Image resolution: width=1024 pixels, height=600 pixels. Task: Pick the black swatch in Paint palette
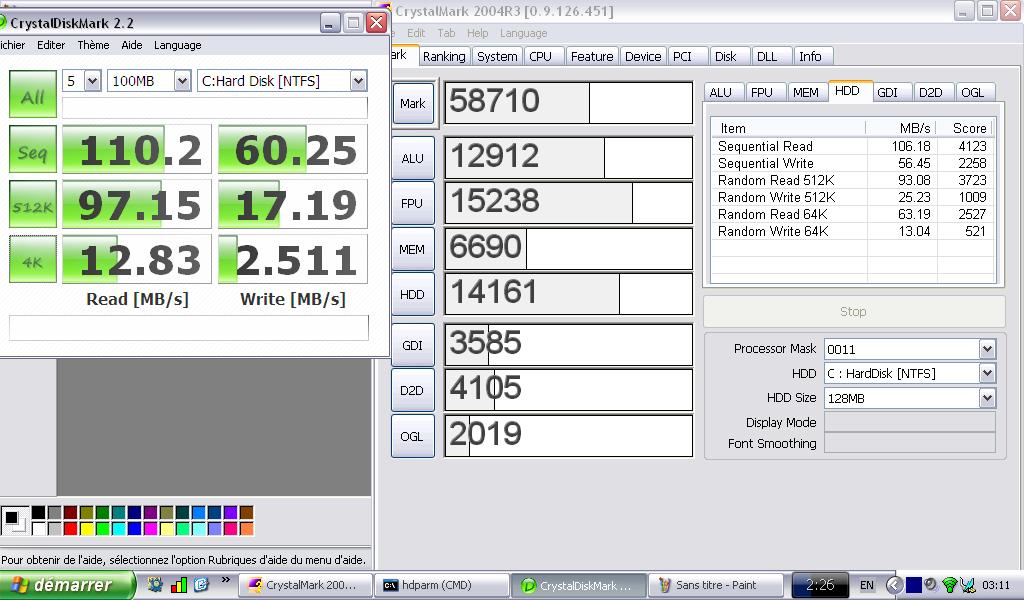click(x=39, y=513)
